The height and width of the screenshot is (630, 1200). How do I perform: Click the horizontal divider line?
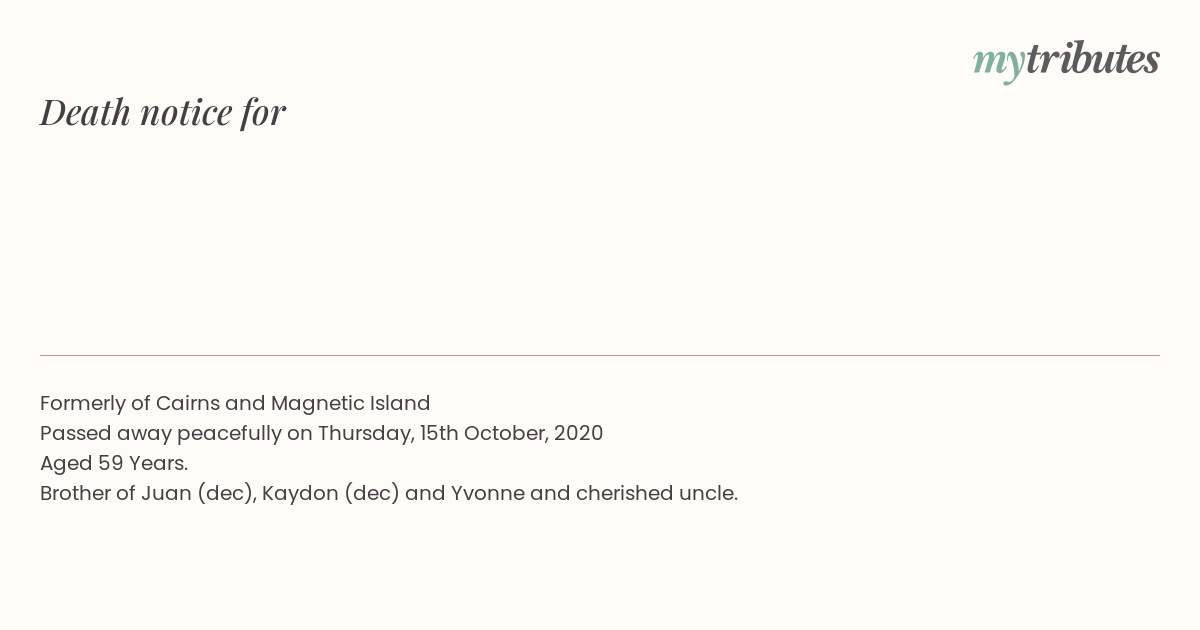600,355
